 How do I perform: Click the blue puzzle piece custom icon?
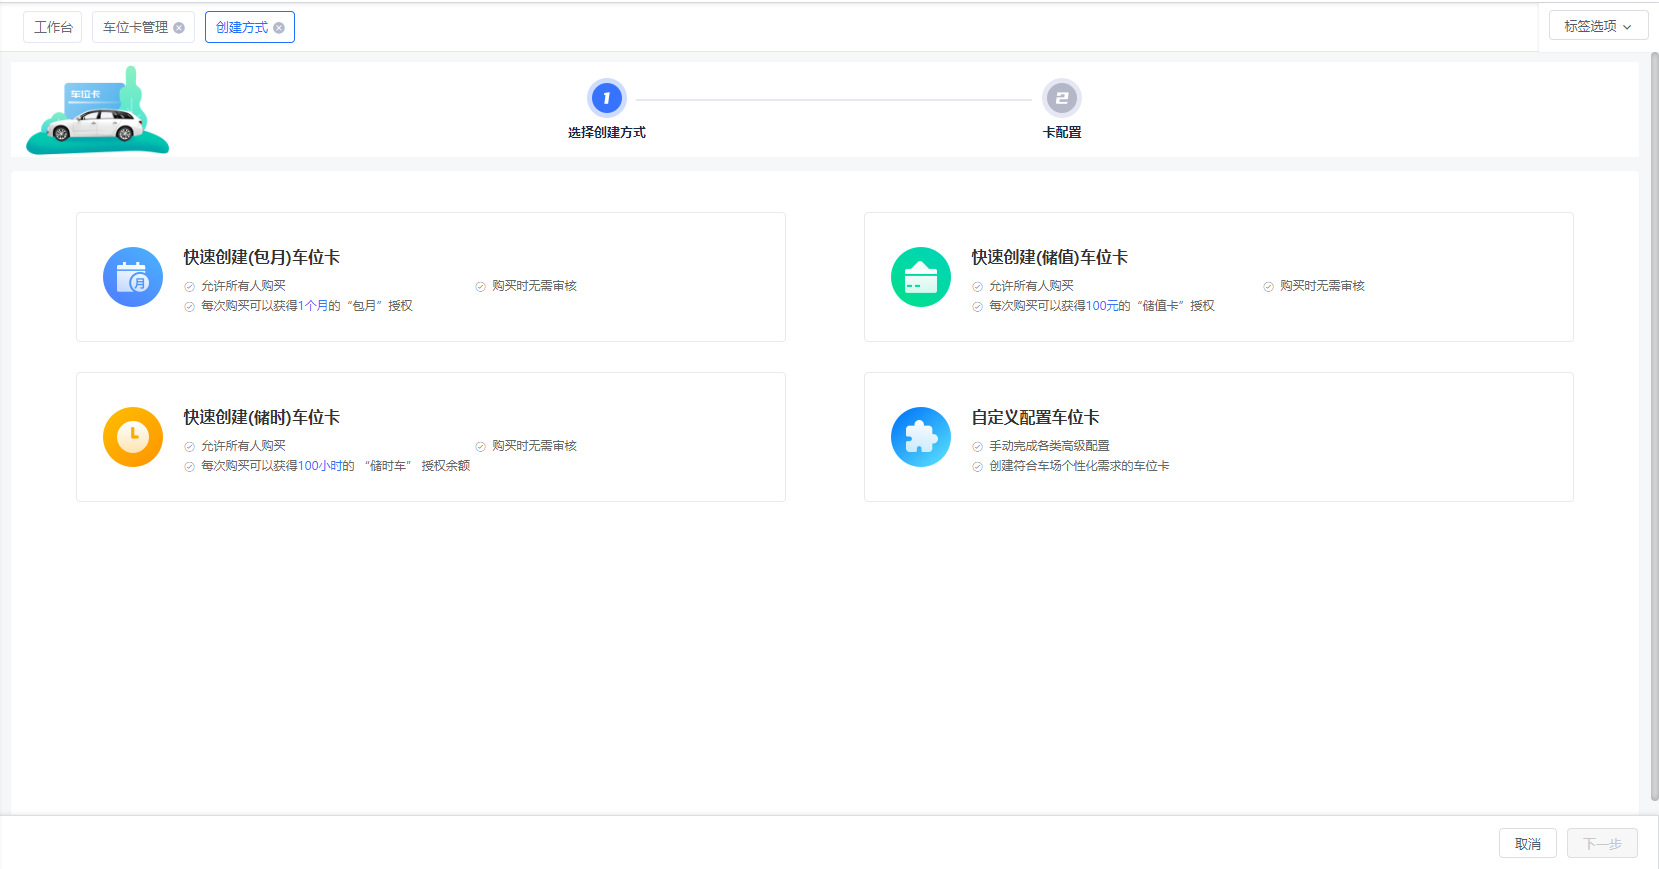920,437
